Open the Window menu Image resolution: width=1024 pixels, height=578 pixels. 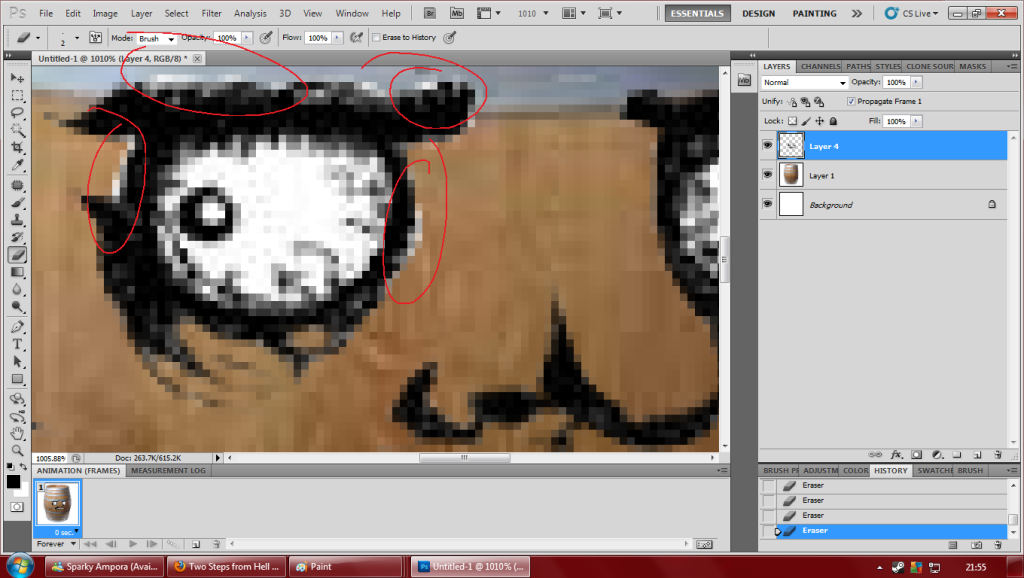[352, 13]
